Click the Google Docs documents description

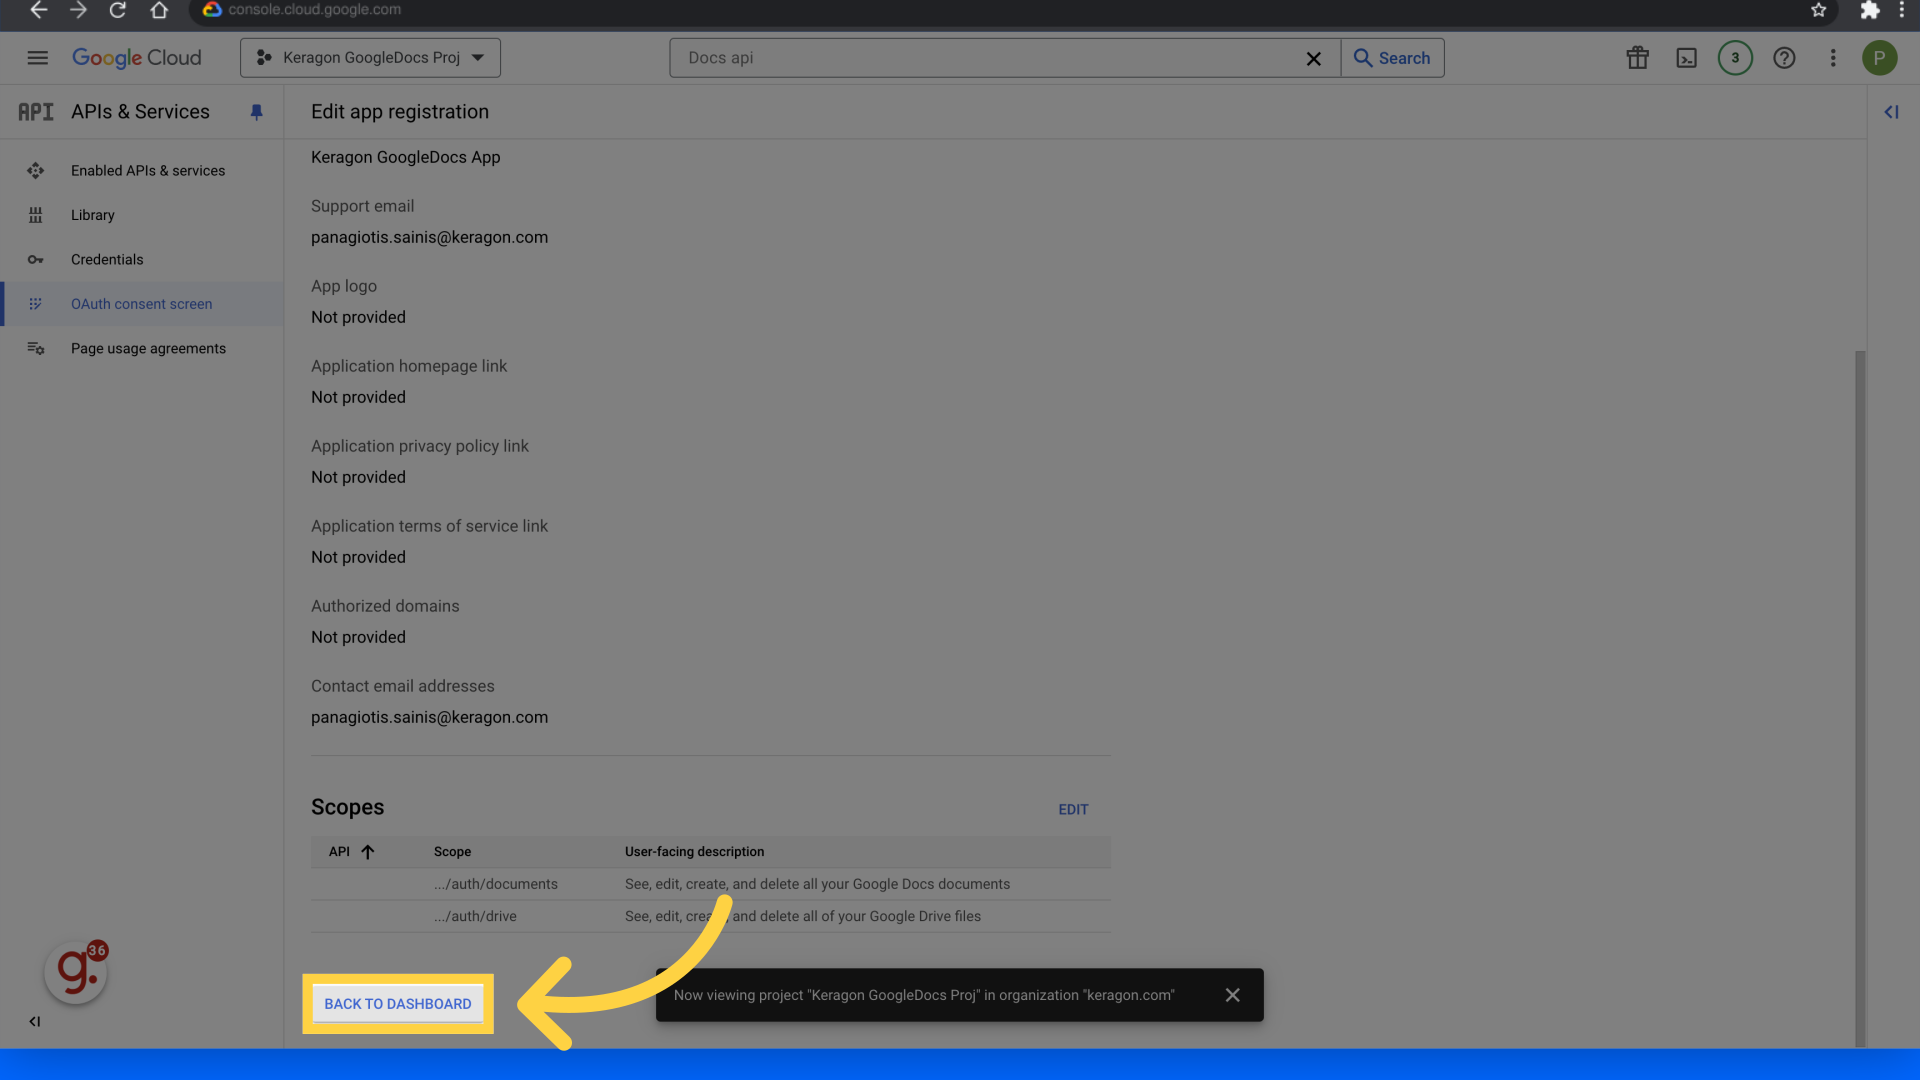click(817, 884)
